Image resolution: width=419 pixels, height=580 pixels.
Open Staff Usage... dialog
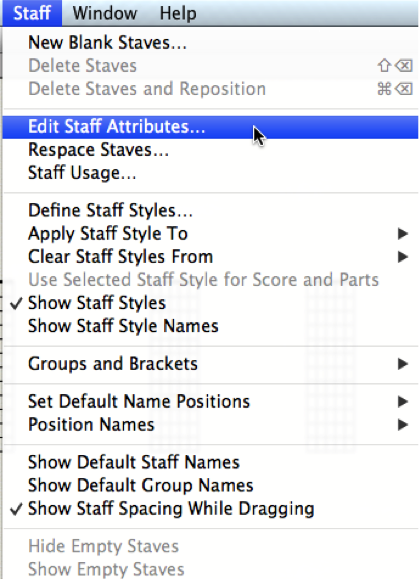[210, 173]
